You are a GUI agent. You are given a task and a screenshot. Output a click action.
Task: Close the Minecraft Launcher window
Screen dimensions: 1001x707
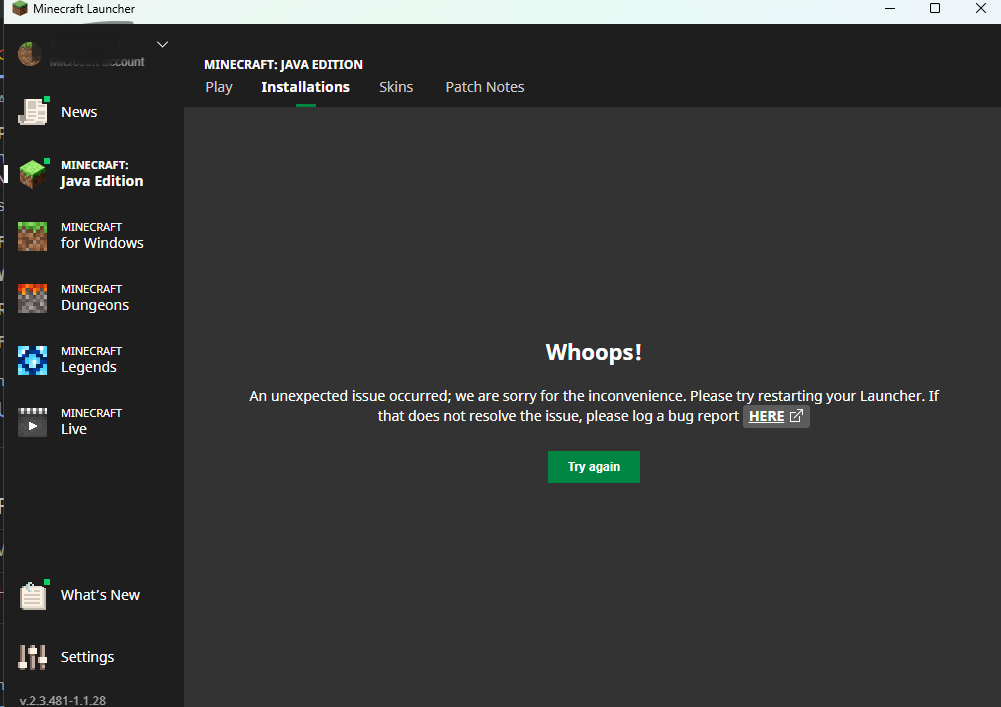pos(981,8)
